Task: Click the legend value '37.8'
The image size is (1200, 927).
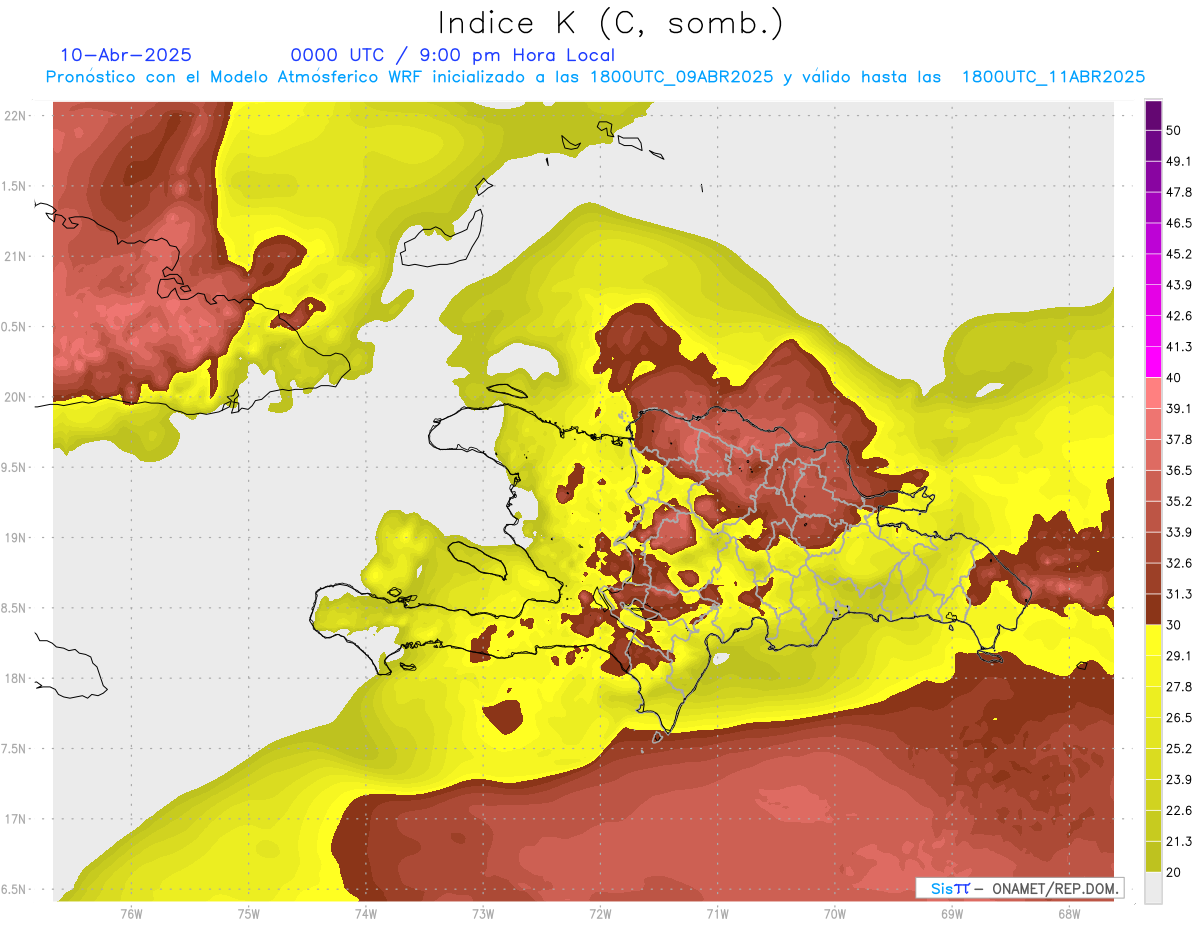Action: (x=1179, y=440)
